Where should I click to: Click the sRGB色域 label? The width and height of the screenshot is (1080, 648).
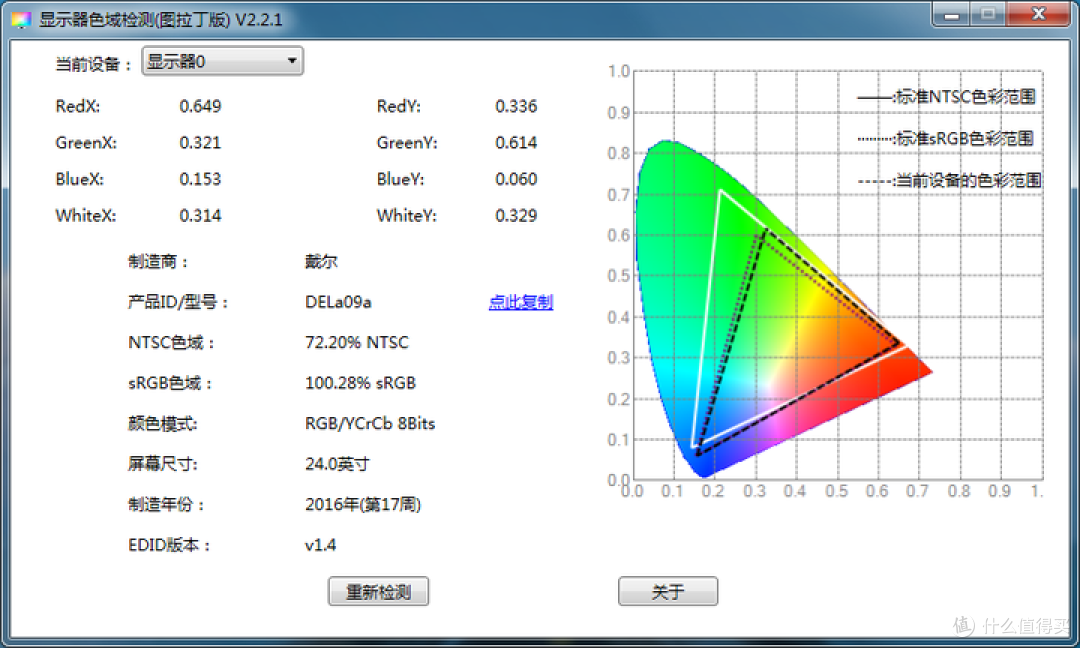pos(169,383)
